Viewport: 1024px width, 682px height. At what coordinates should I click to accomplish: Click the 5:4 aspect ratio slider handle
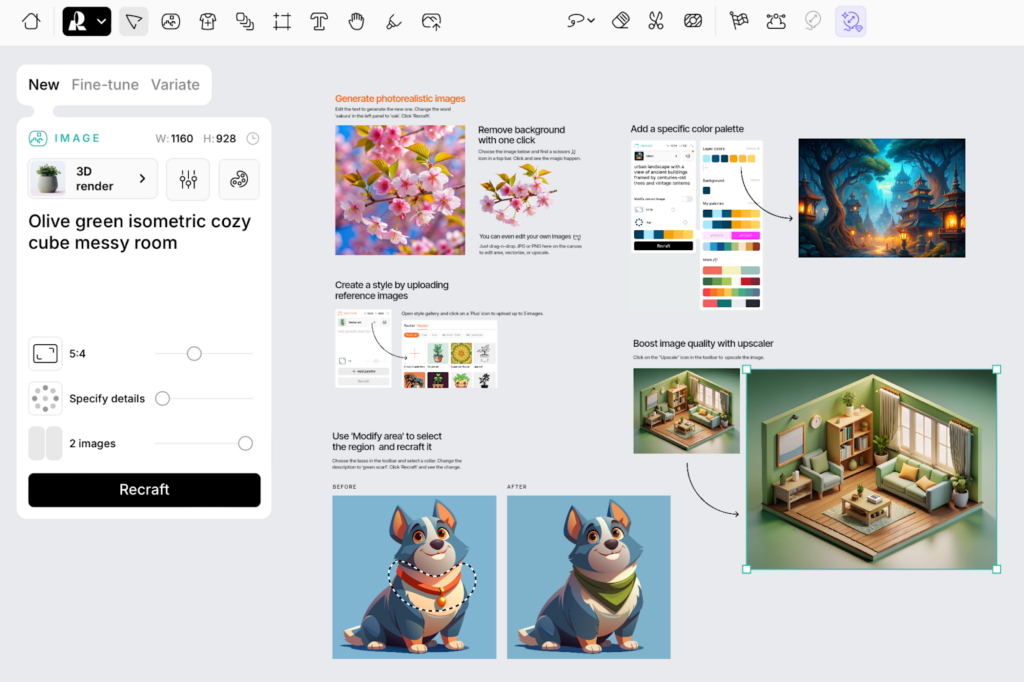point(194,353)
